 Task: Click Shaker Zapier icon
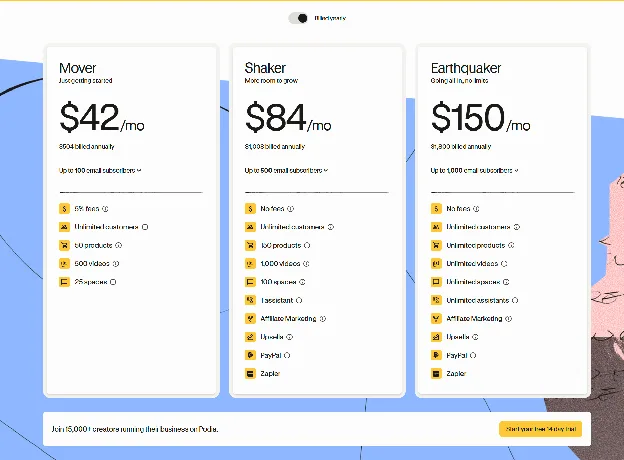click(x=250, y=374)
